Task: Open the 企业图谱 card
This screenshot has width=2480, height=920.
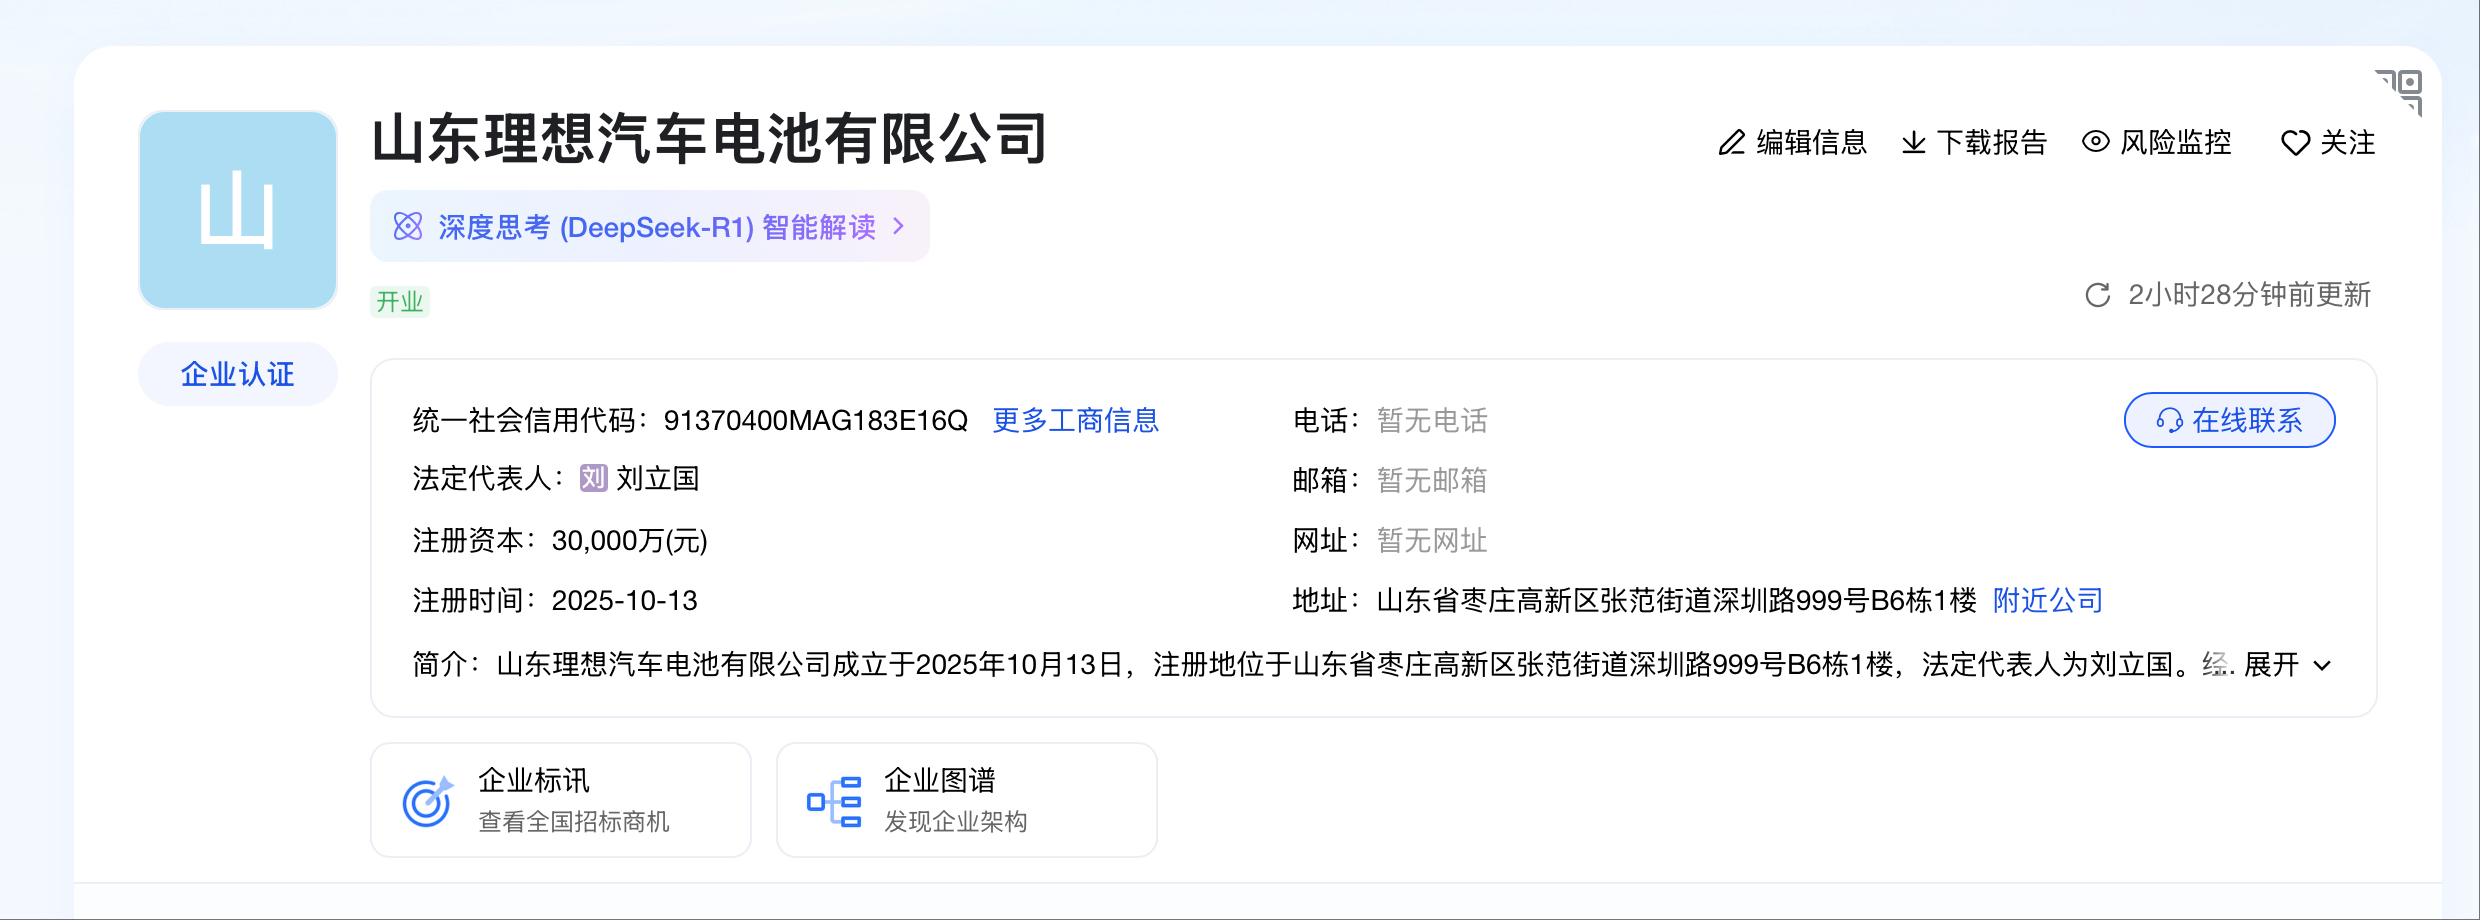Action: tap(966, 800)
